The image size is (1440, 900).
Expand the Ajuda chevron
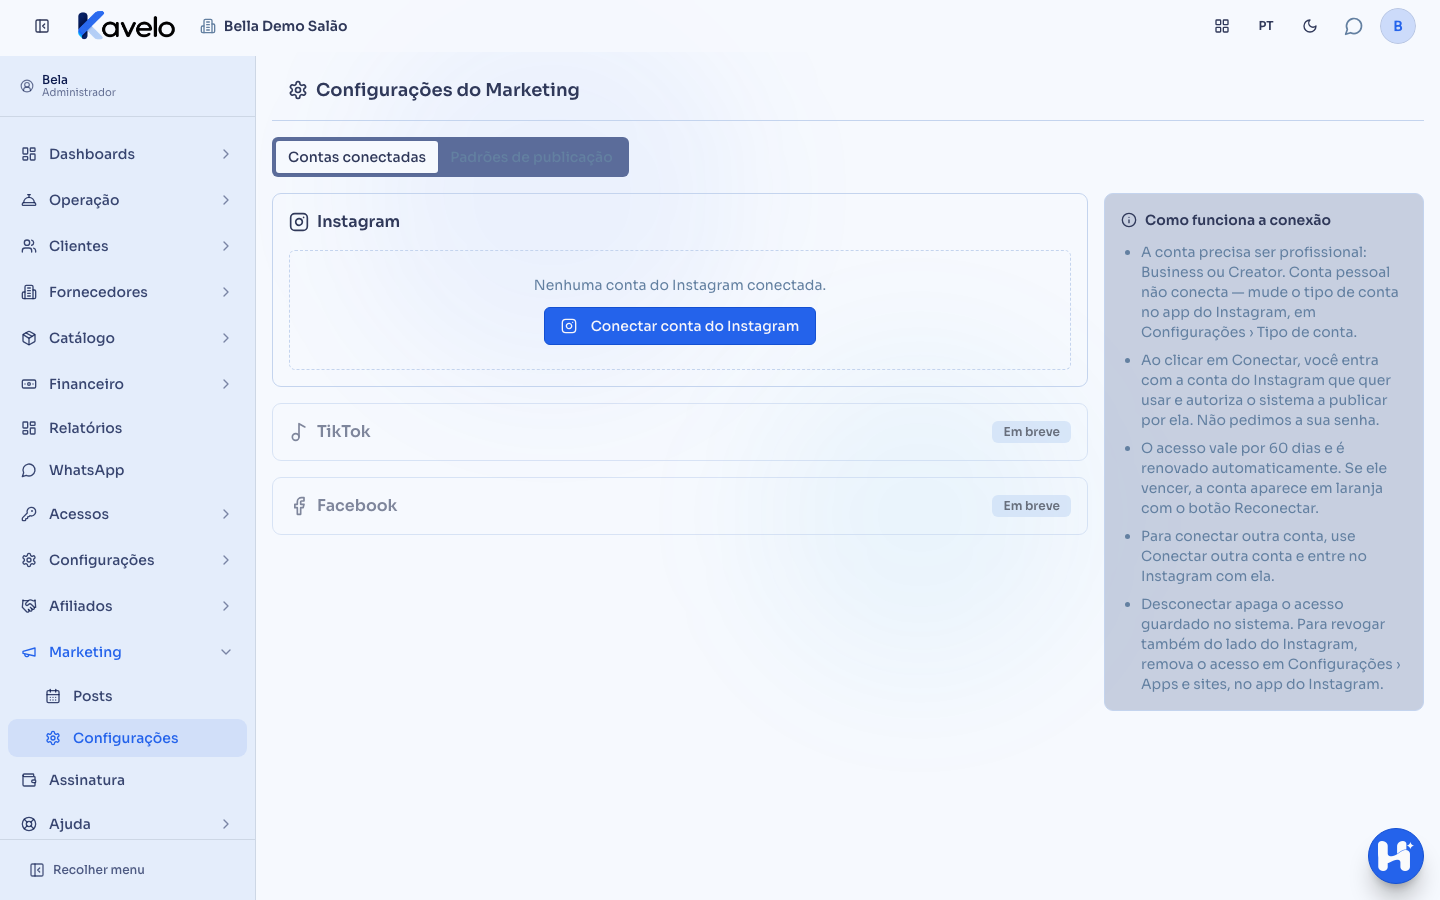click(x=226, y=824)
